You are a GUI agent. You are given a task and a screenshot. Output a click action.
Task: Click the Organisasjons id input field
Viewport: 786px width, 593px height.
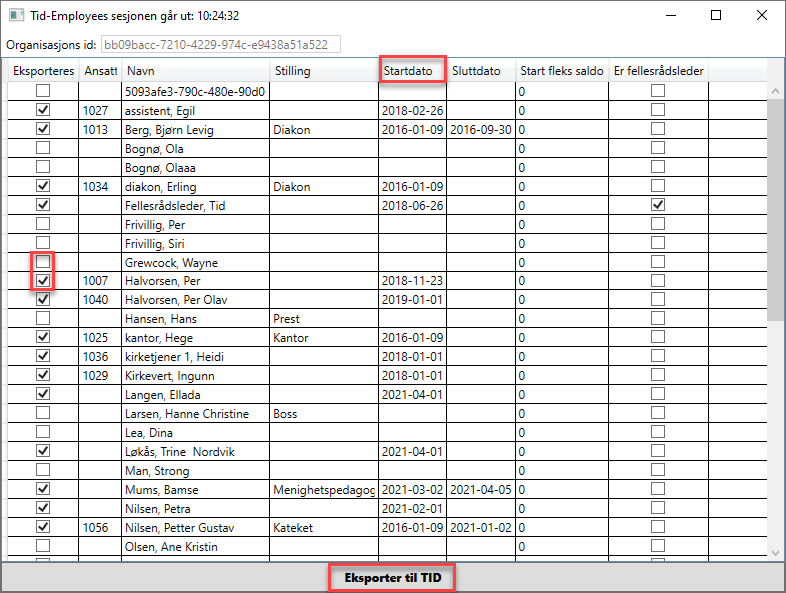[221, 44]
